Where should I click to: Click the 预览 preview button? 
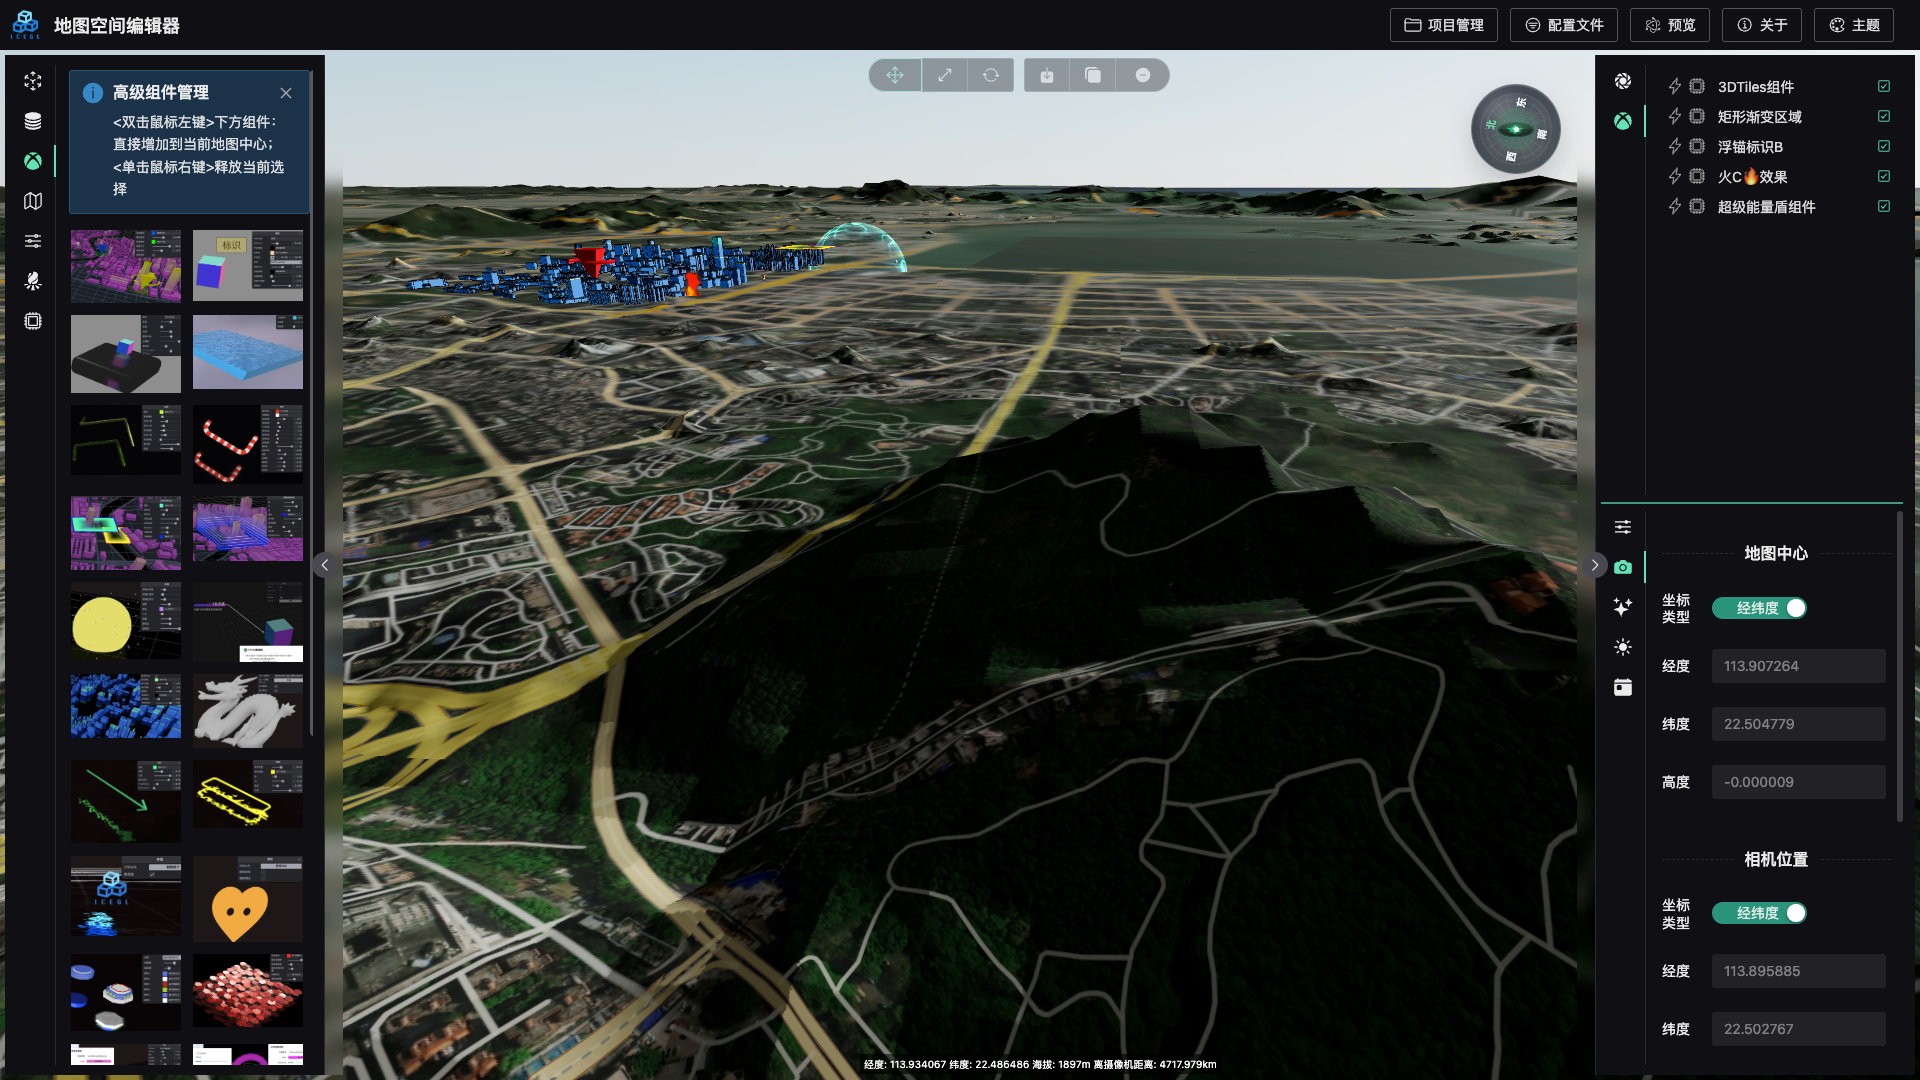click(x=1670, y=25)
